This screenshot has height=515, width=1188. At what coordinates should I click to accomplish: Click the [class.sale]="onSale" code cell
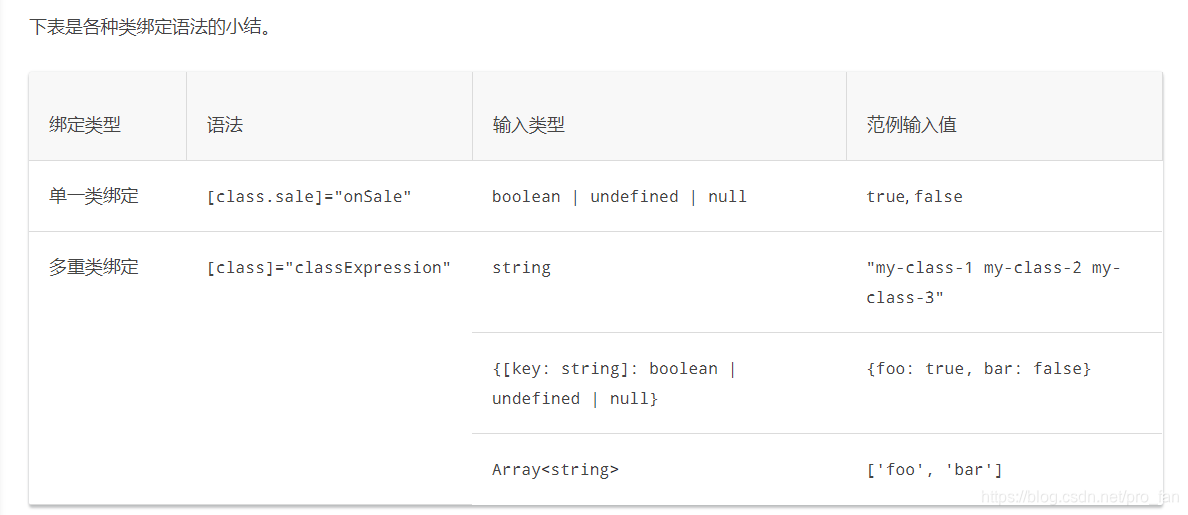[x=308, y=197]
